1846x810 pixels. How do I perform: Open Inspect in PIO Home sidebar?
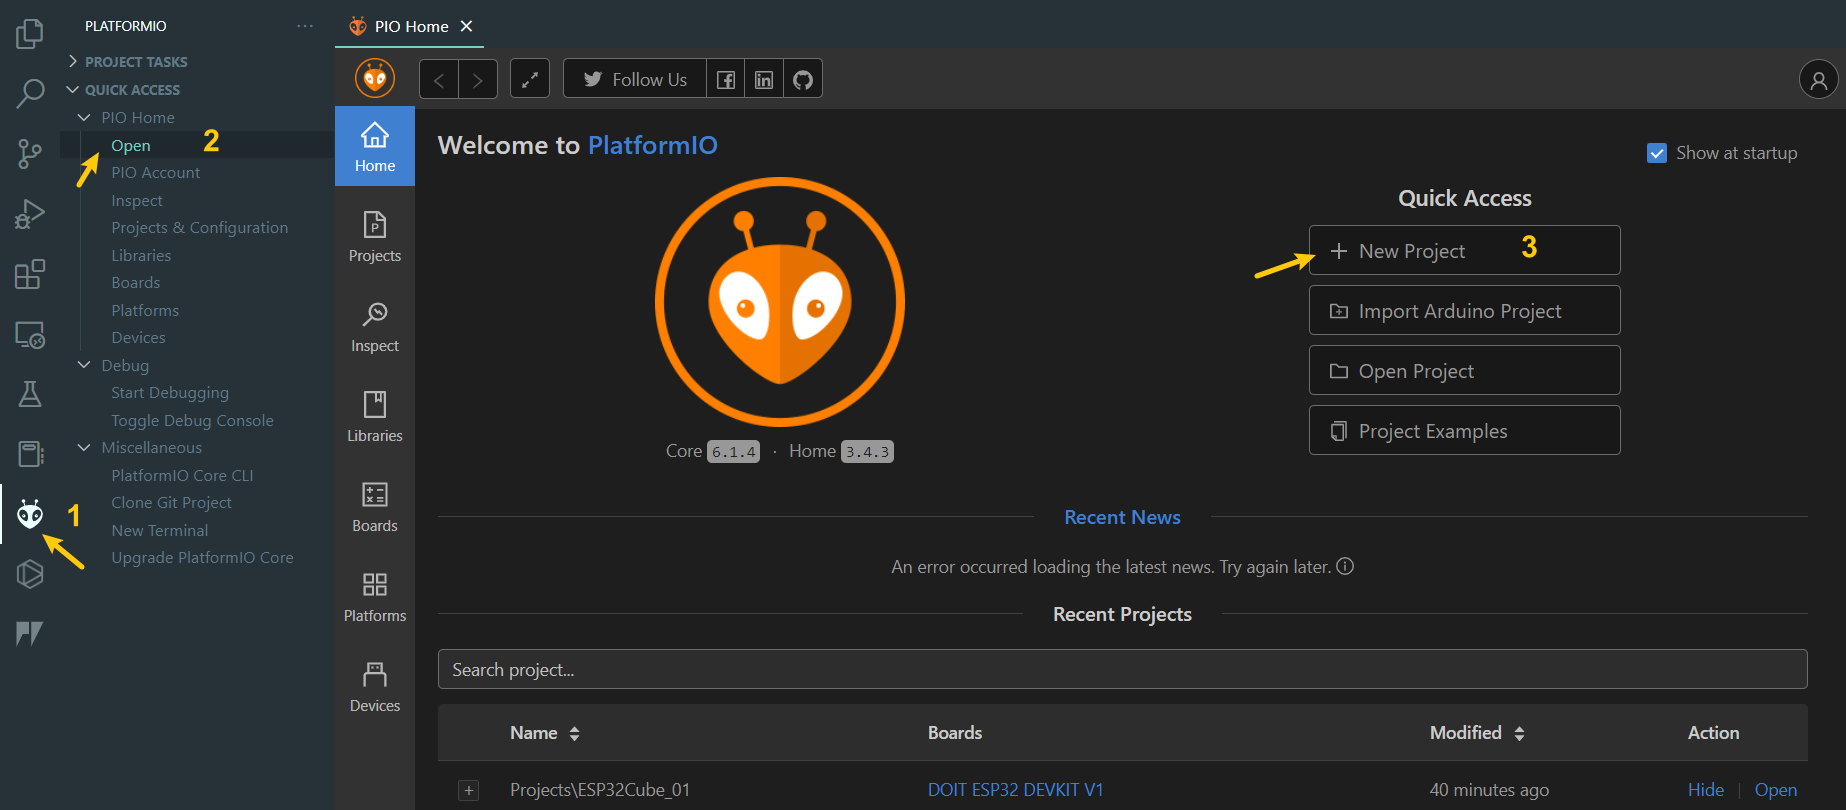coord(375,326)
